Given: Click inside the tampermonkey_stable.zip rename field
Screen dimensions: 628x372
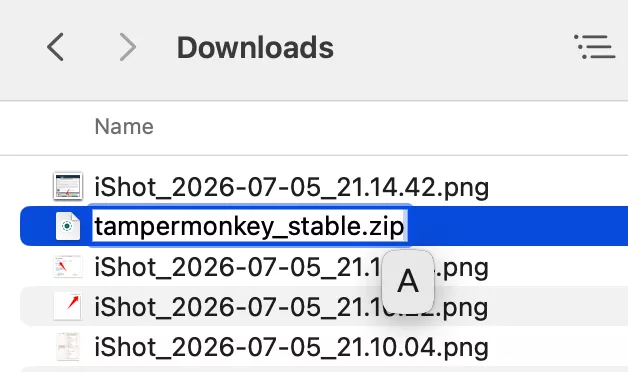Looking at the screenshot, I should 250,226.
